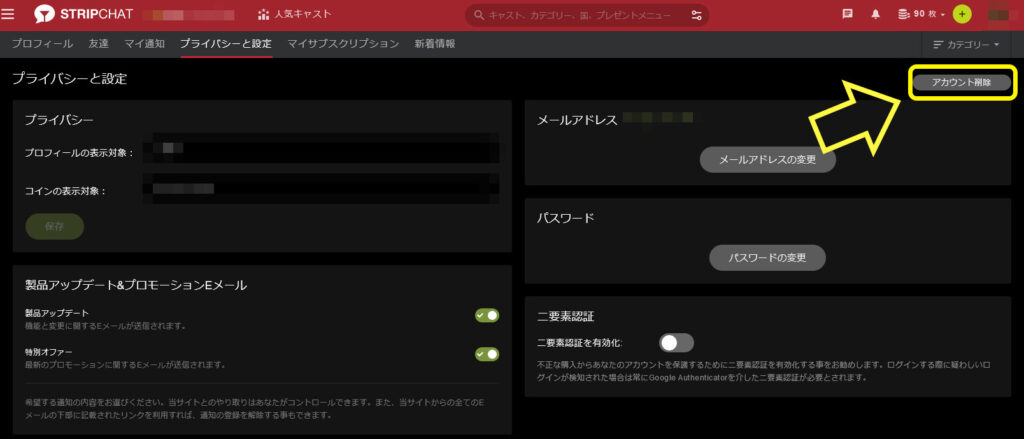The image size is (1024, 439).
Task: Open the コインの表示対象 dropdown
Action: coord(321,189)
